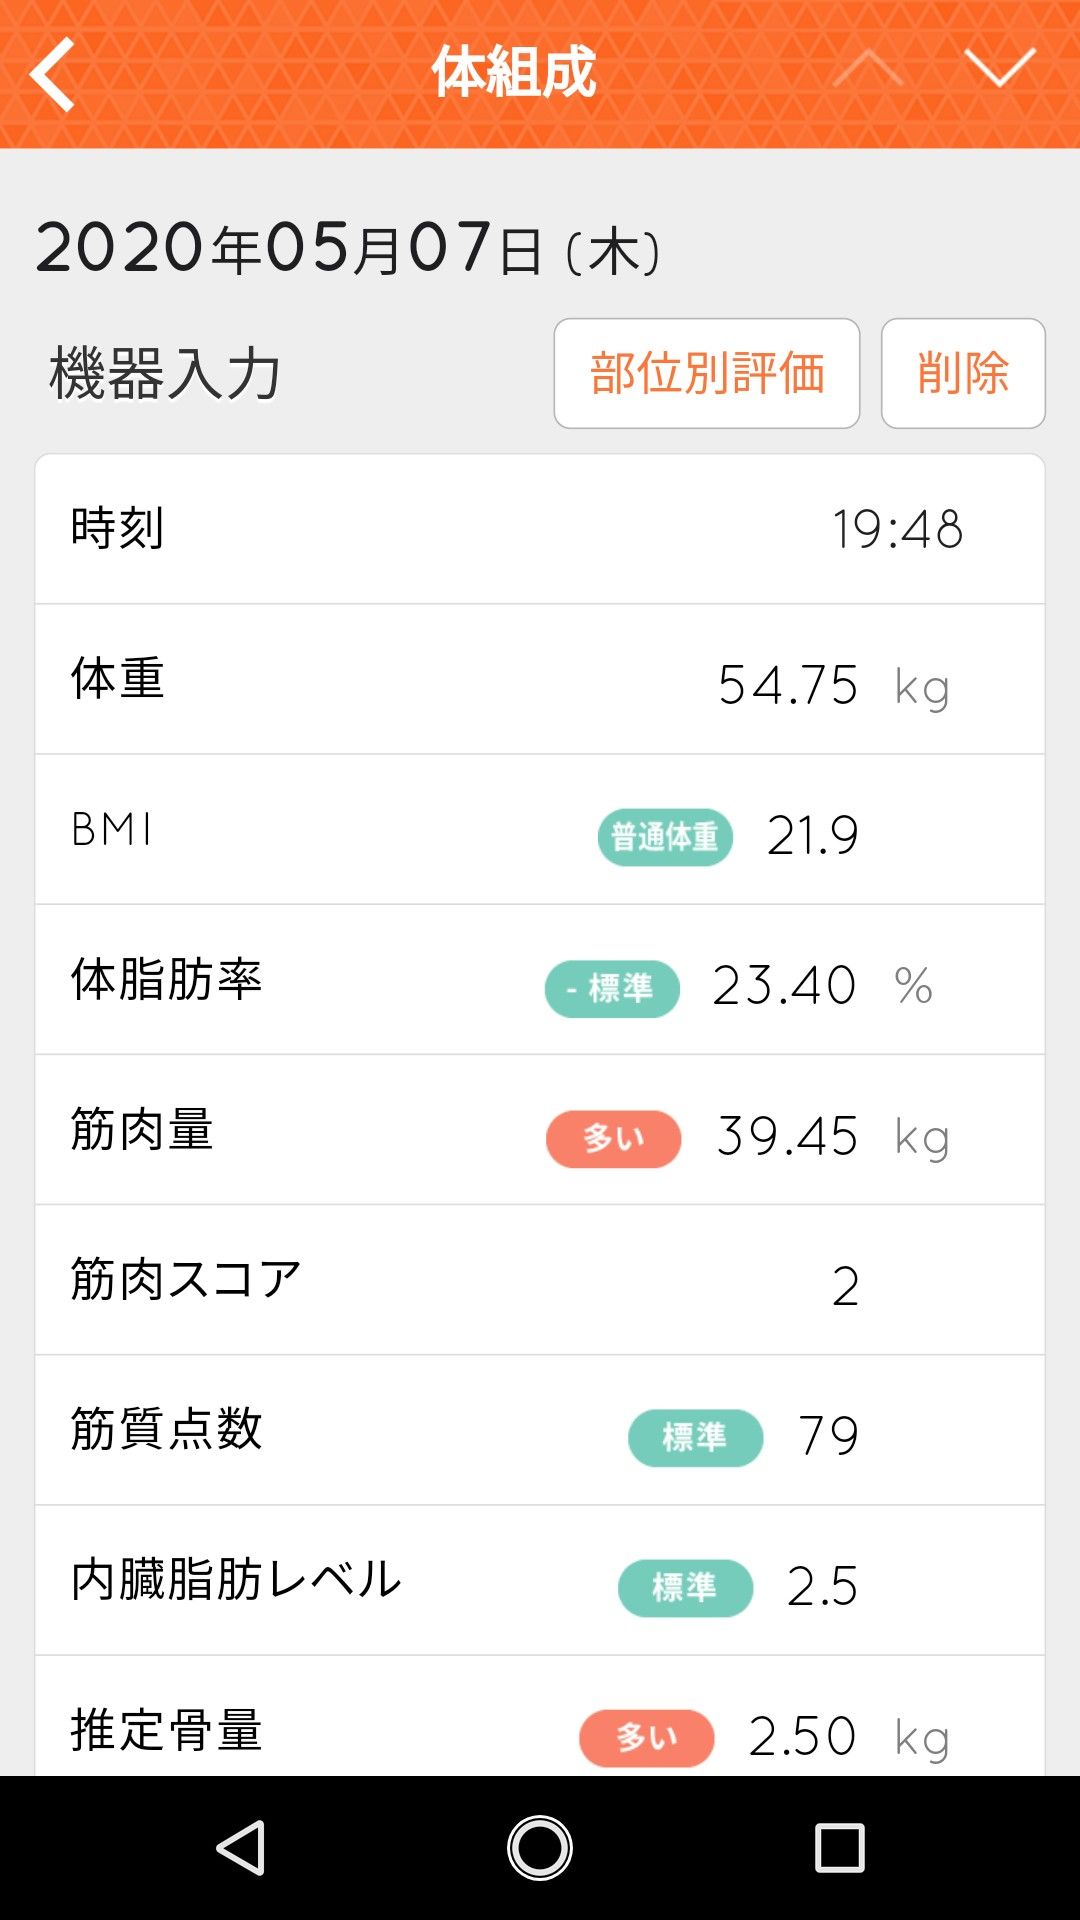Viewport: 1080px width, 1920px height.
Task: Tap the 多い badge beside 筋肉量
Action: click(613, 1139)
